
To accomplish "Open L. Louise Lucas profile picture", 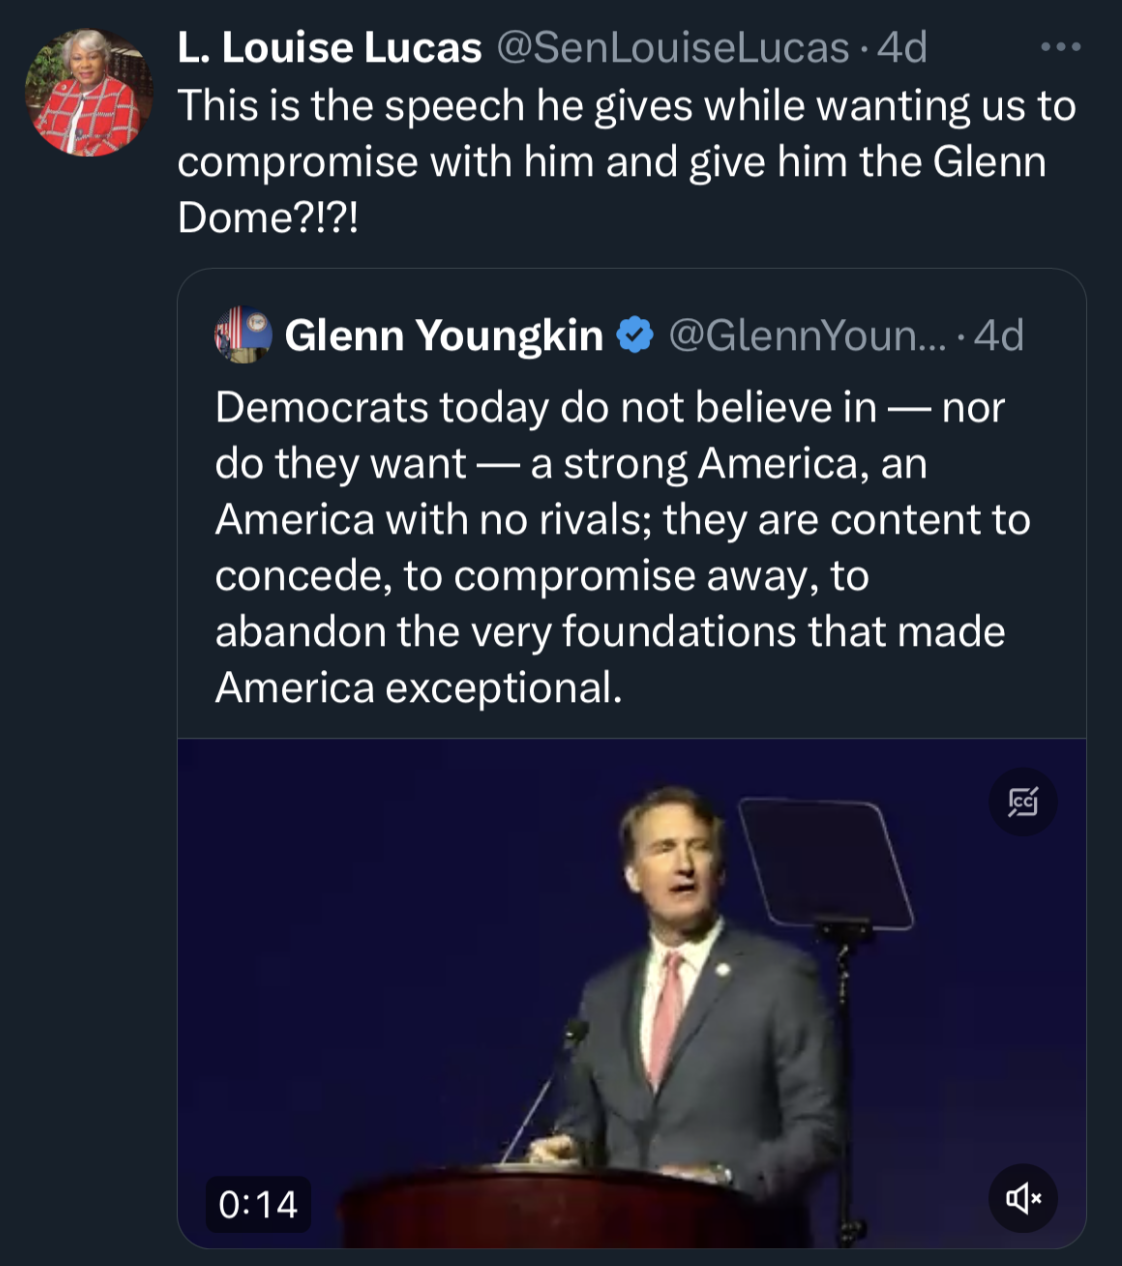I will (x=87, y=93).
